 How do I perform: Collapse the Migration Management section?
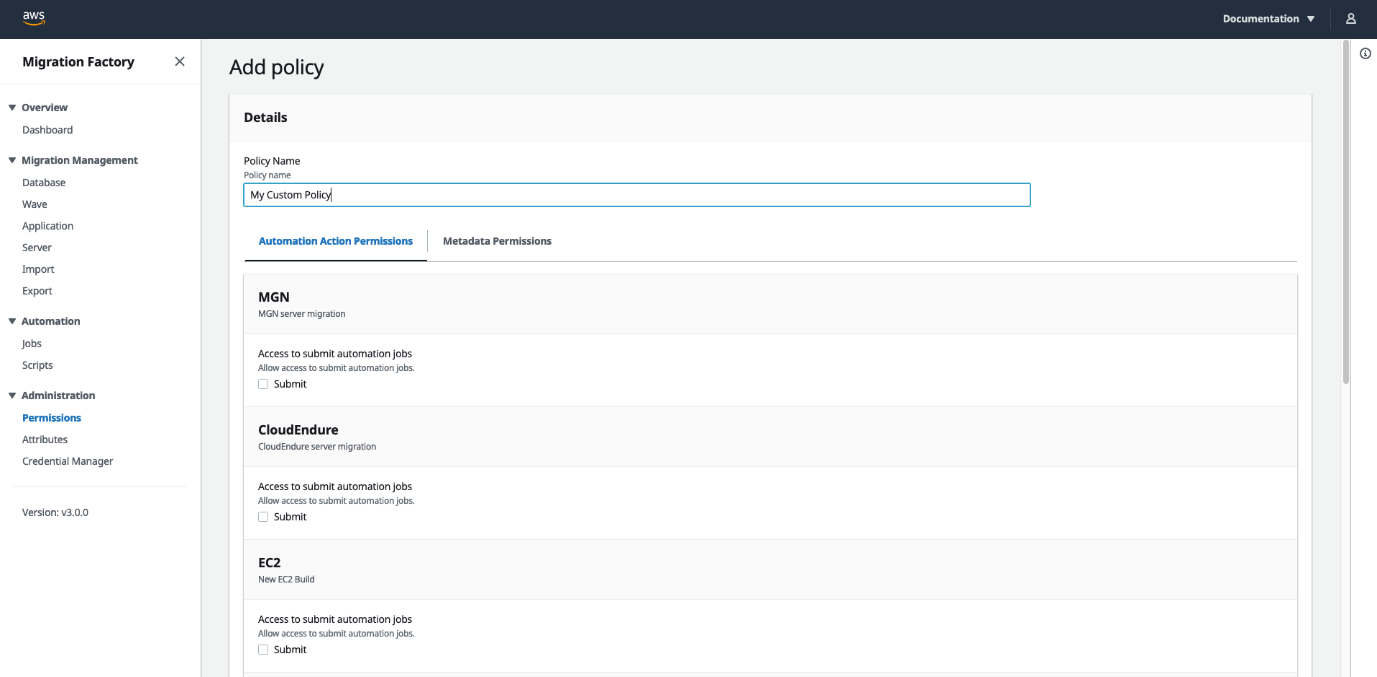point(11,160)
